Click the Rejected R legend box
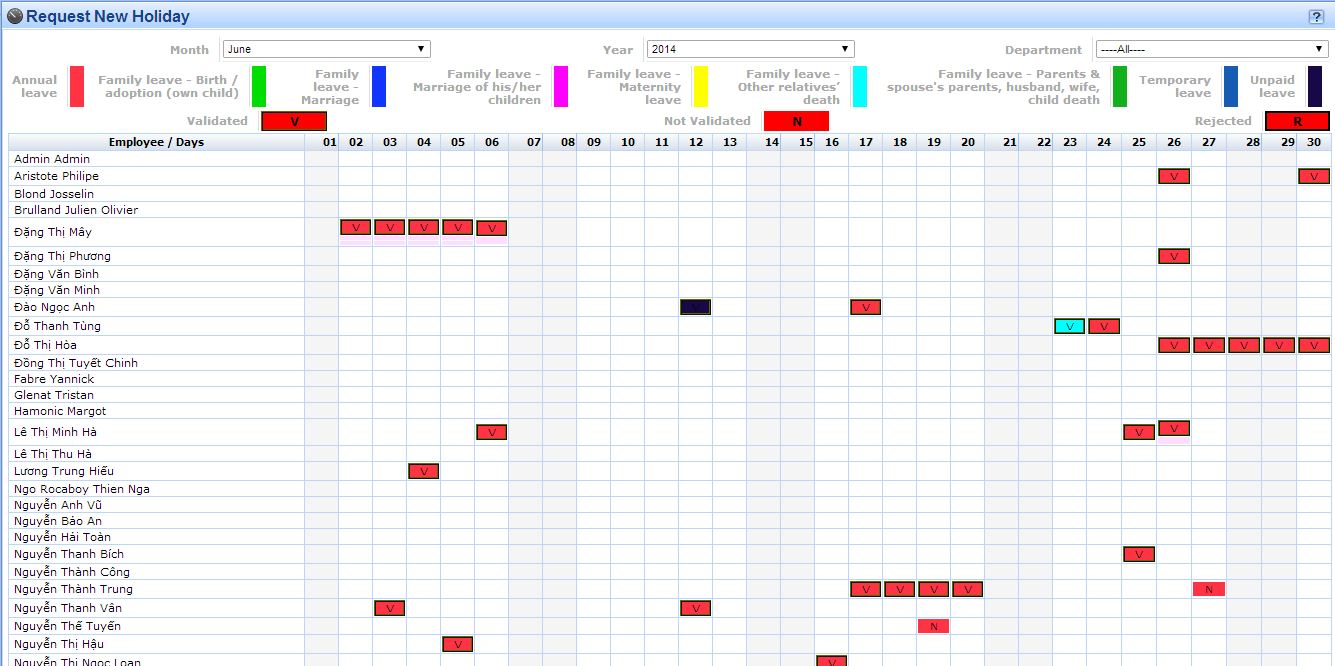Screen dimensions: 1335x666 click(1297, 121)
